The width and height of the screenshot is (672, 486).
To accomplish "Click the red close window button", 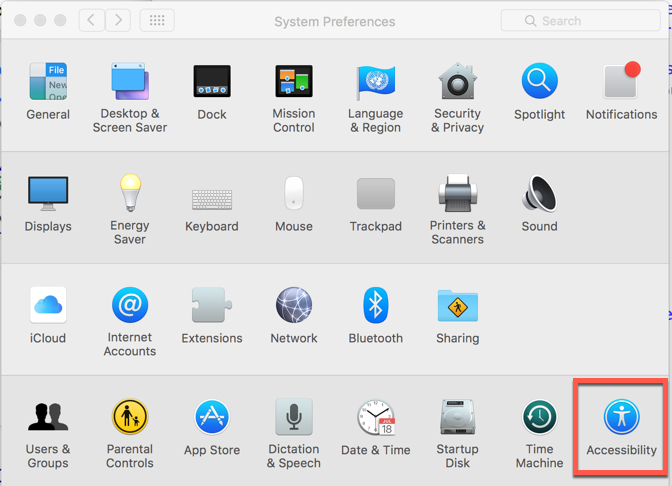I will (x=20, y=20).
